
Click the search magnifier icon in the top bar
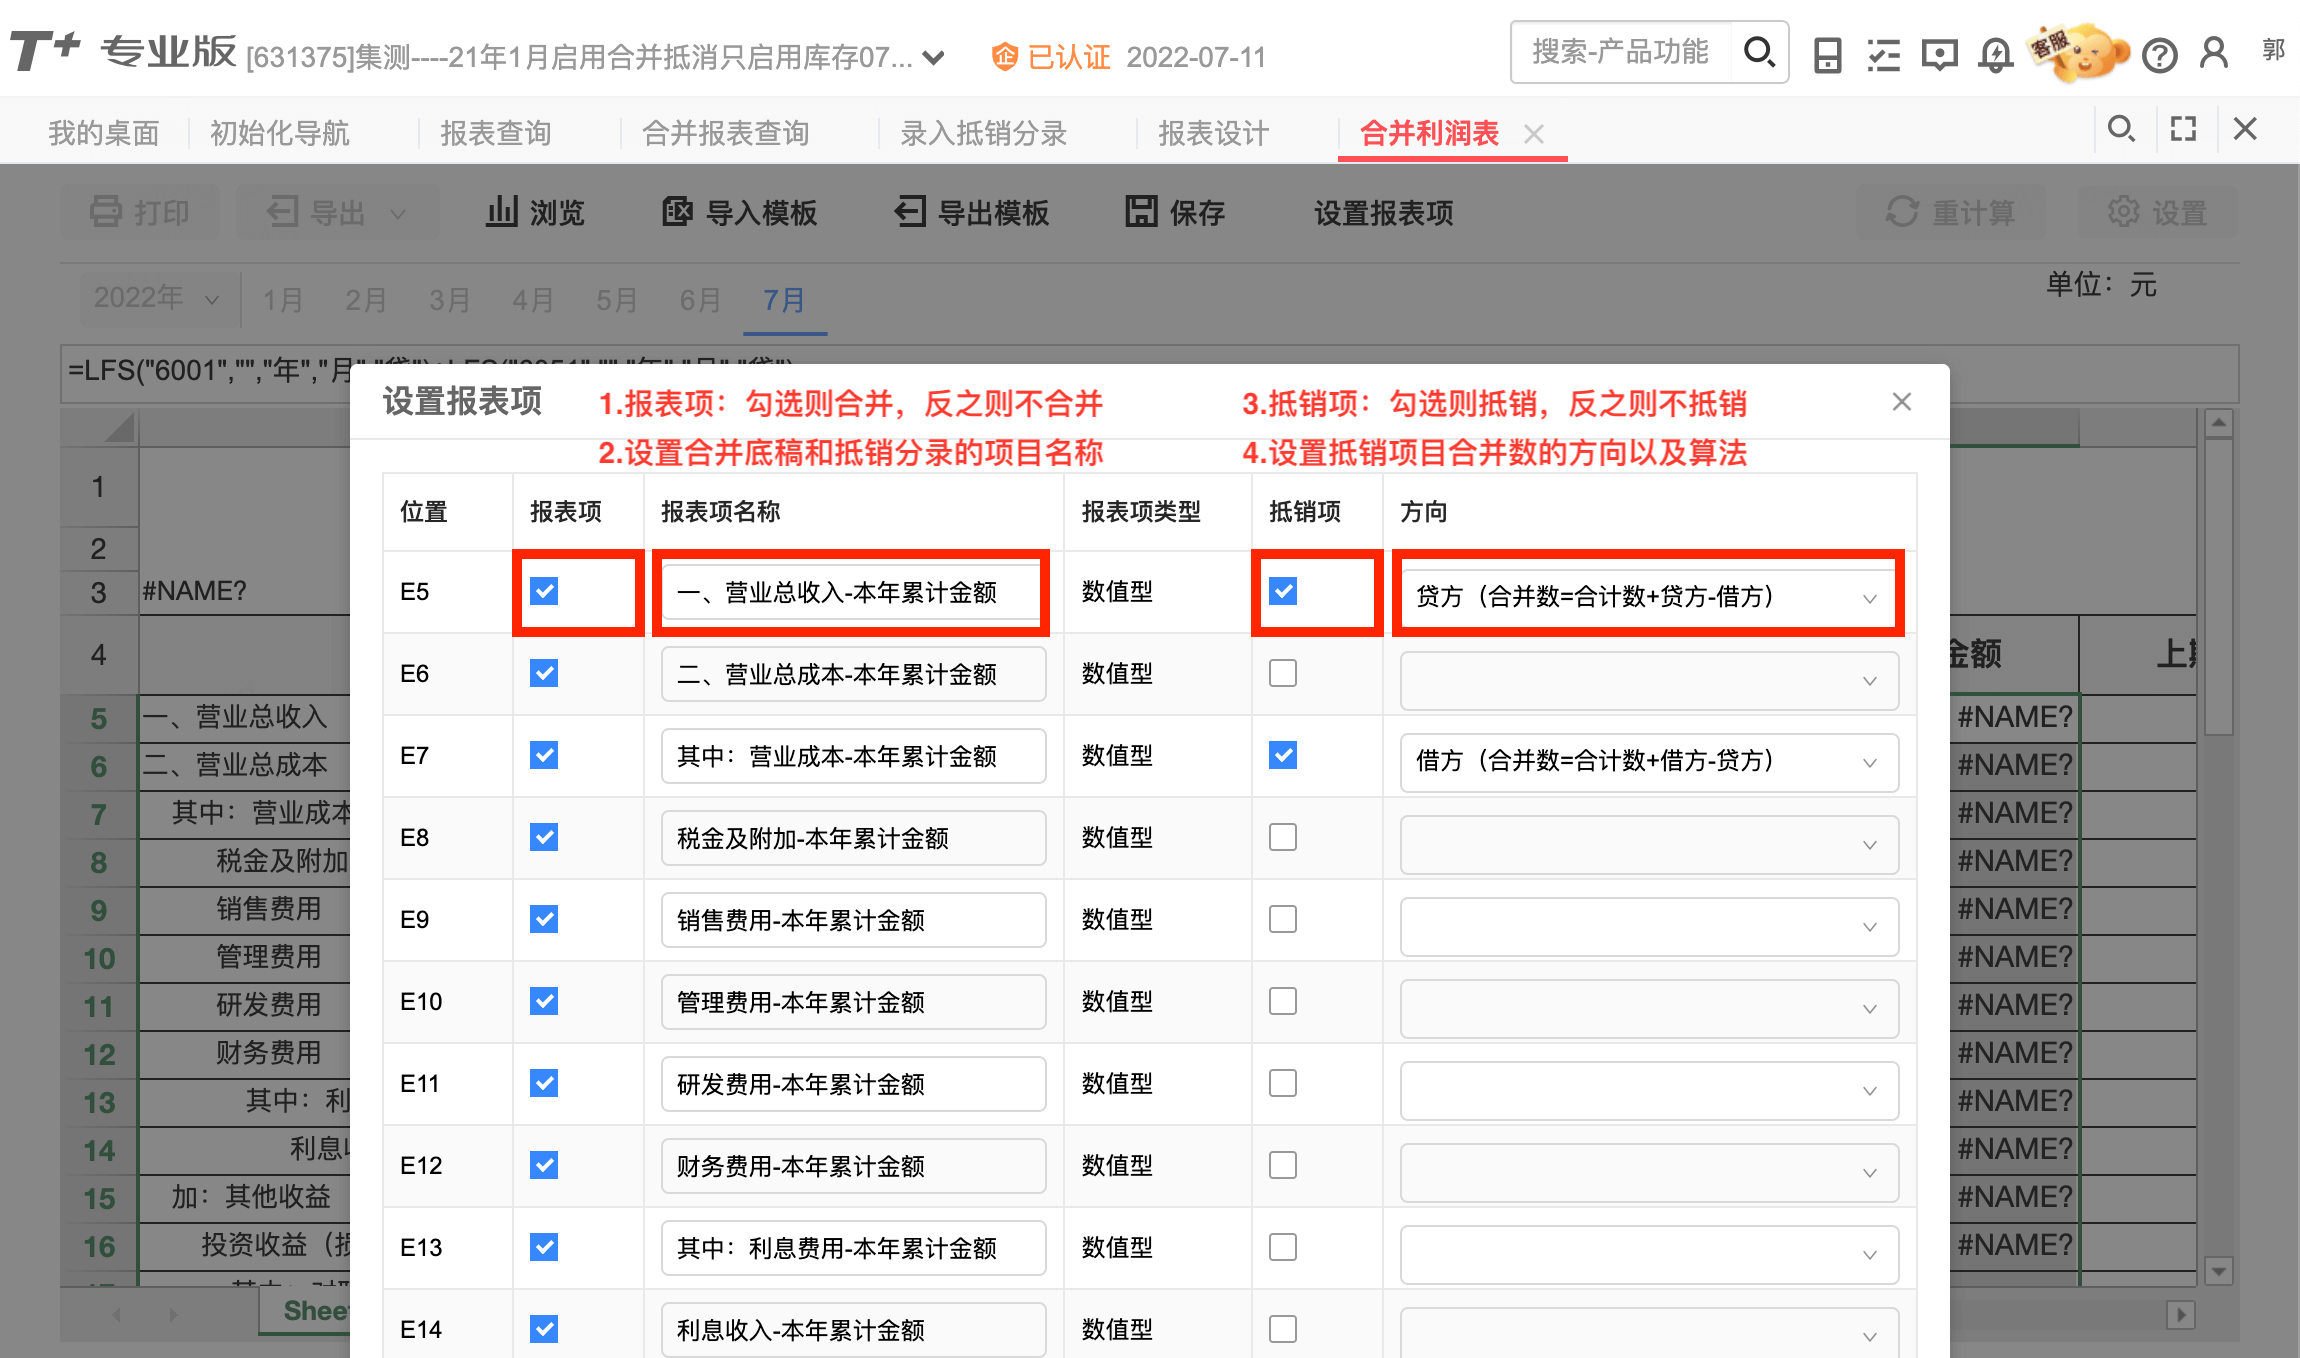[1758, 52]
